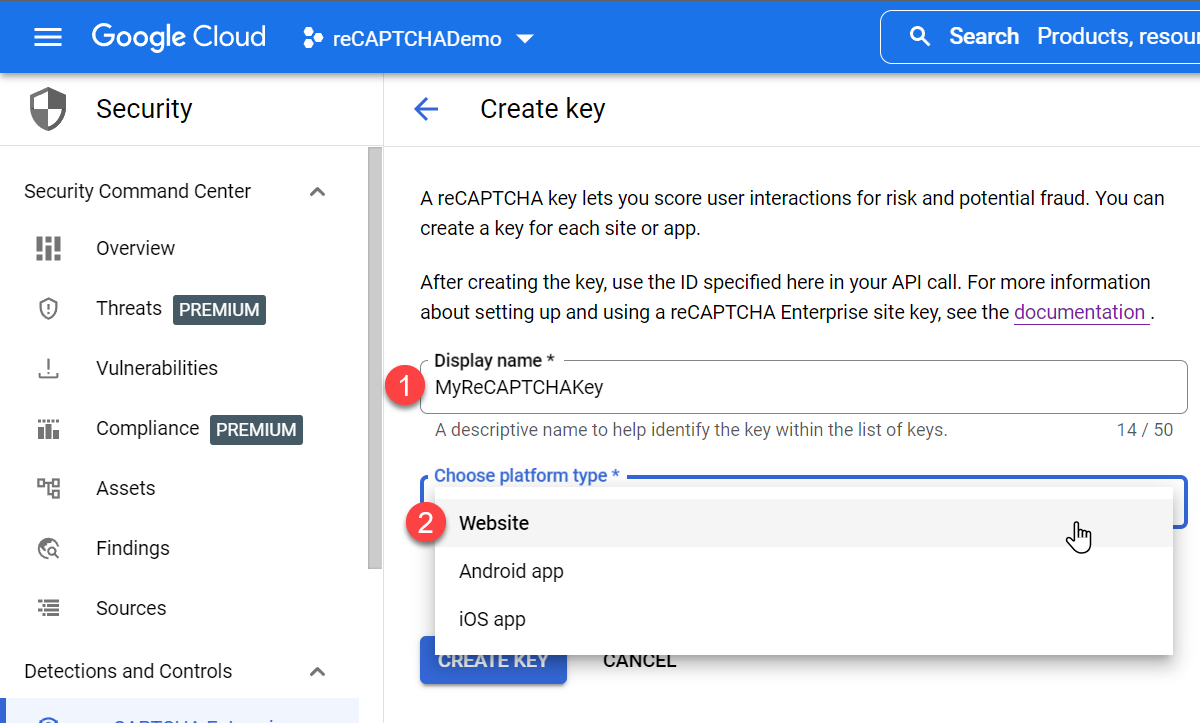
Task: Click the Google Cloud logo
Action: click(x=179, y=37)
